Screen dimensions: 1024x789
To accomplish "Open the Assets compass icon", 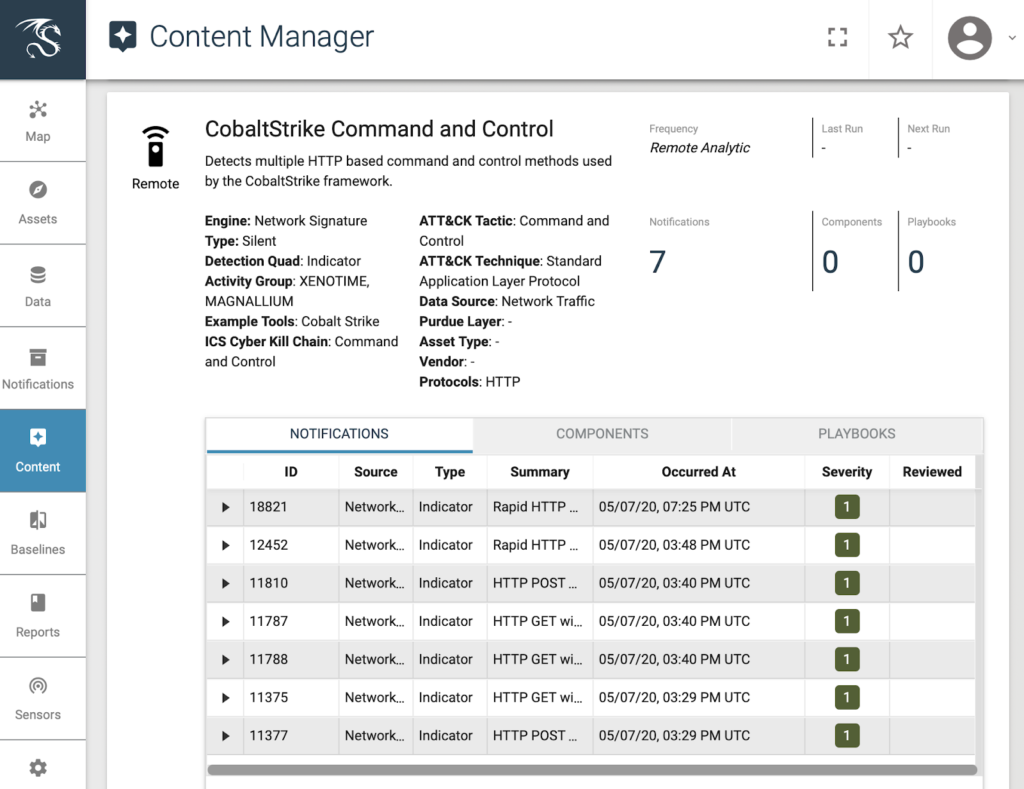I will pos(38,190).
